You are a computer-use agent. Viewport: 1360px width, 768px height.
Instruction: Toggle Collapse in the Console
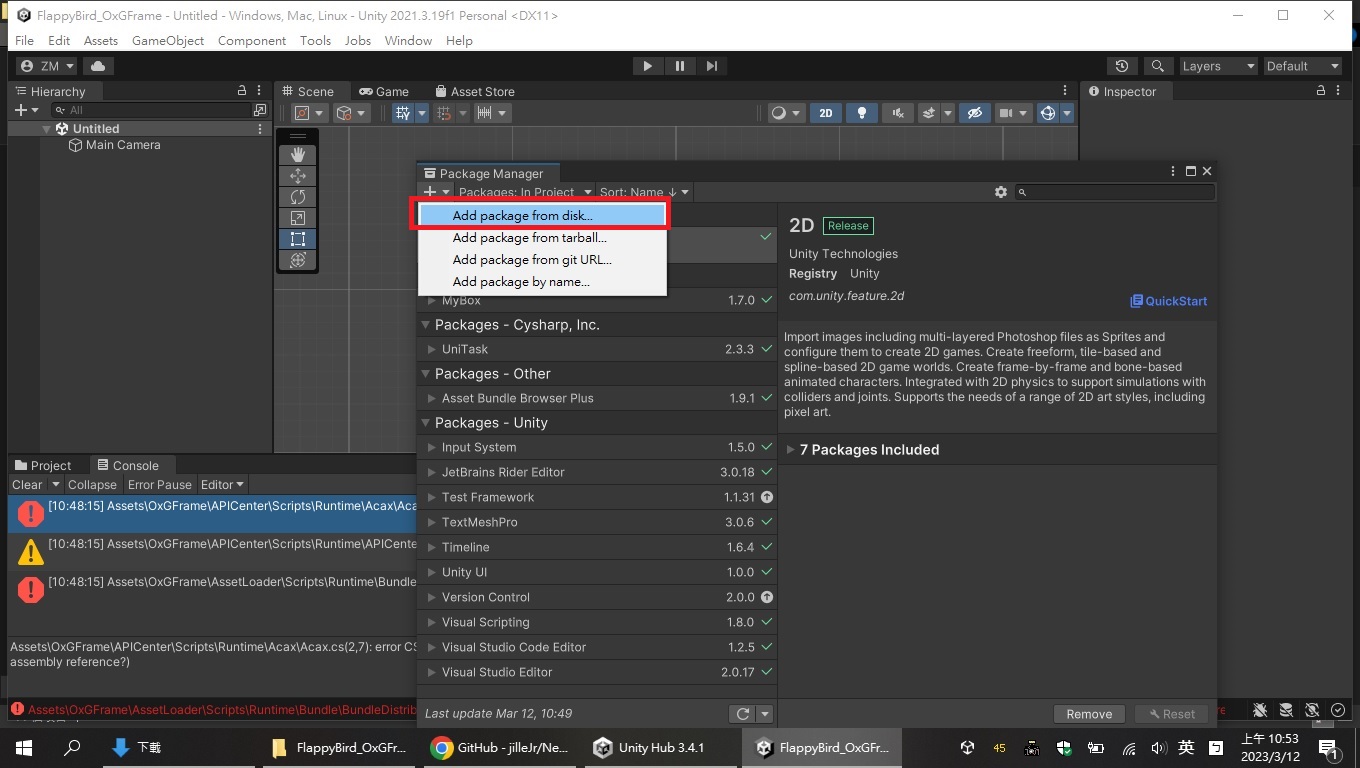(92, 485)
